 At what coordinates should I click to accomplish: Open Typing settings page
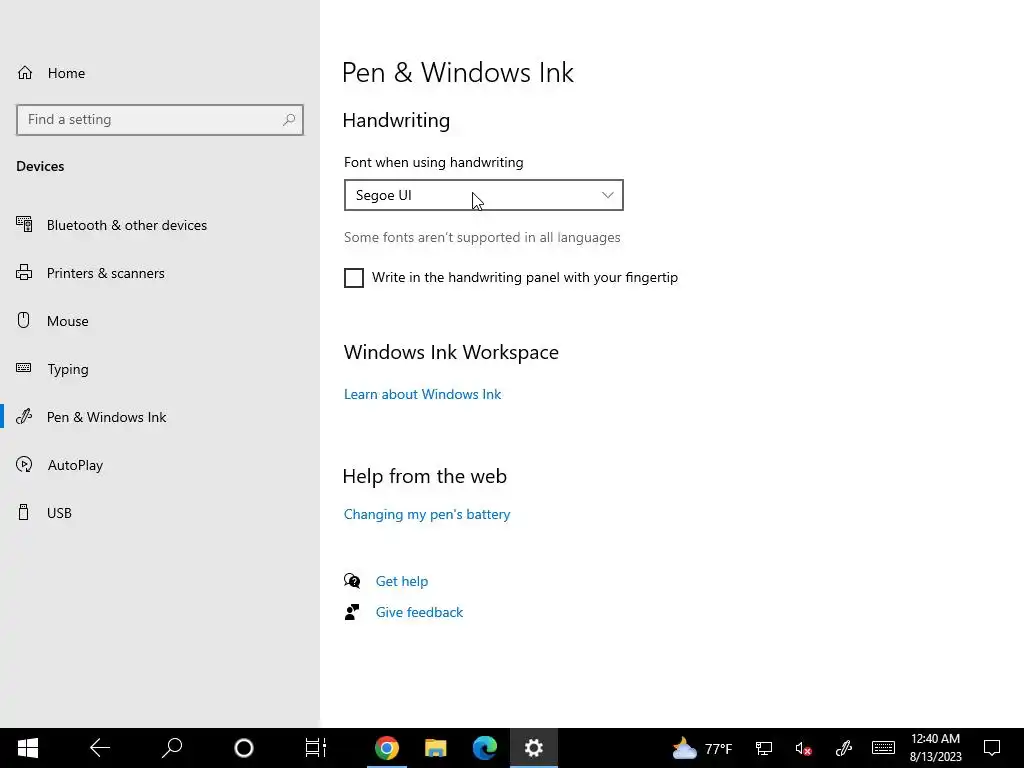tap(68, 369)
